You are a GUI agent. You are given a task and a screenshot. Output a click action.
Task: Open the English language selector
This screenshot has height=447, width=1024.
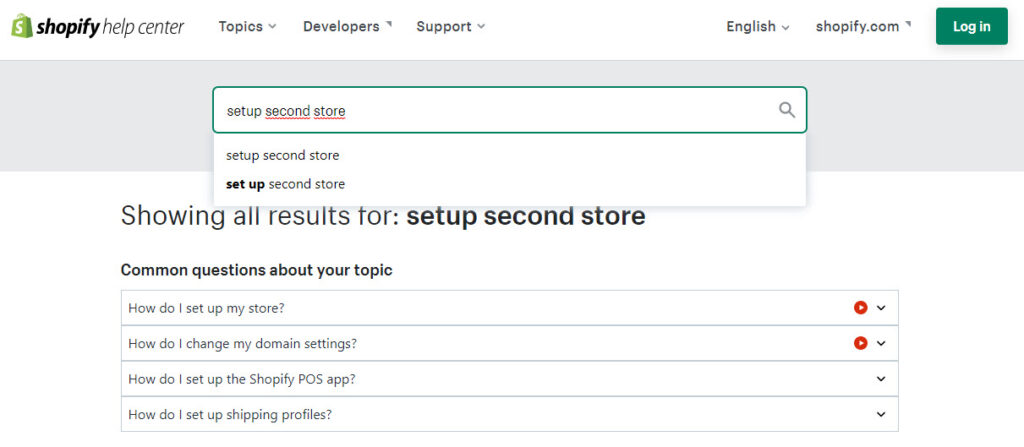coord(757,27)
